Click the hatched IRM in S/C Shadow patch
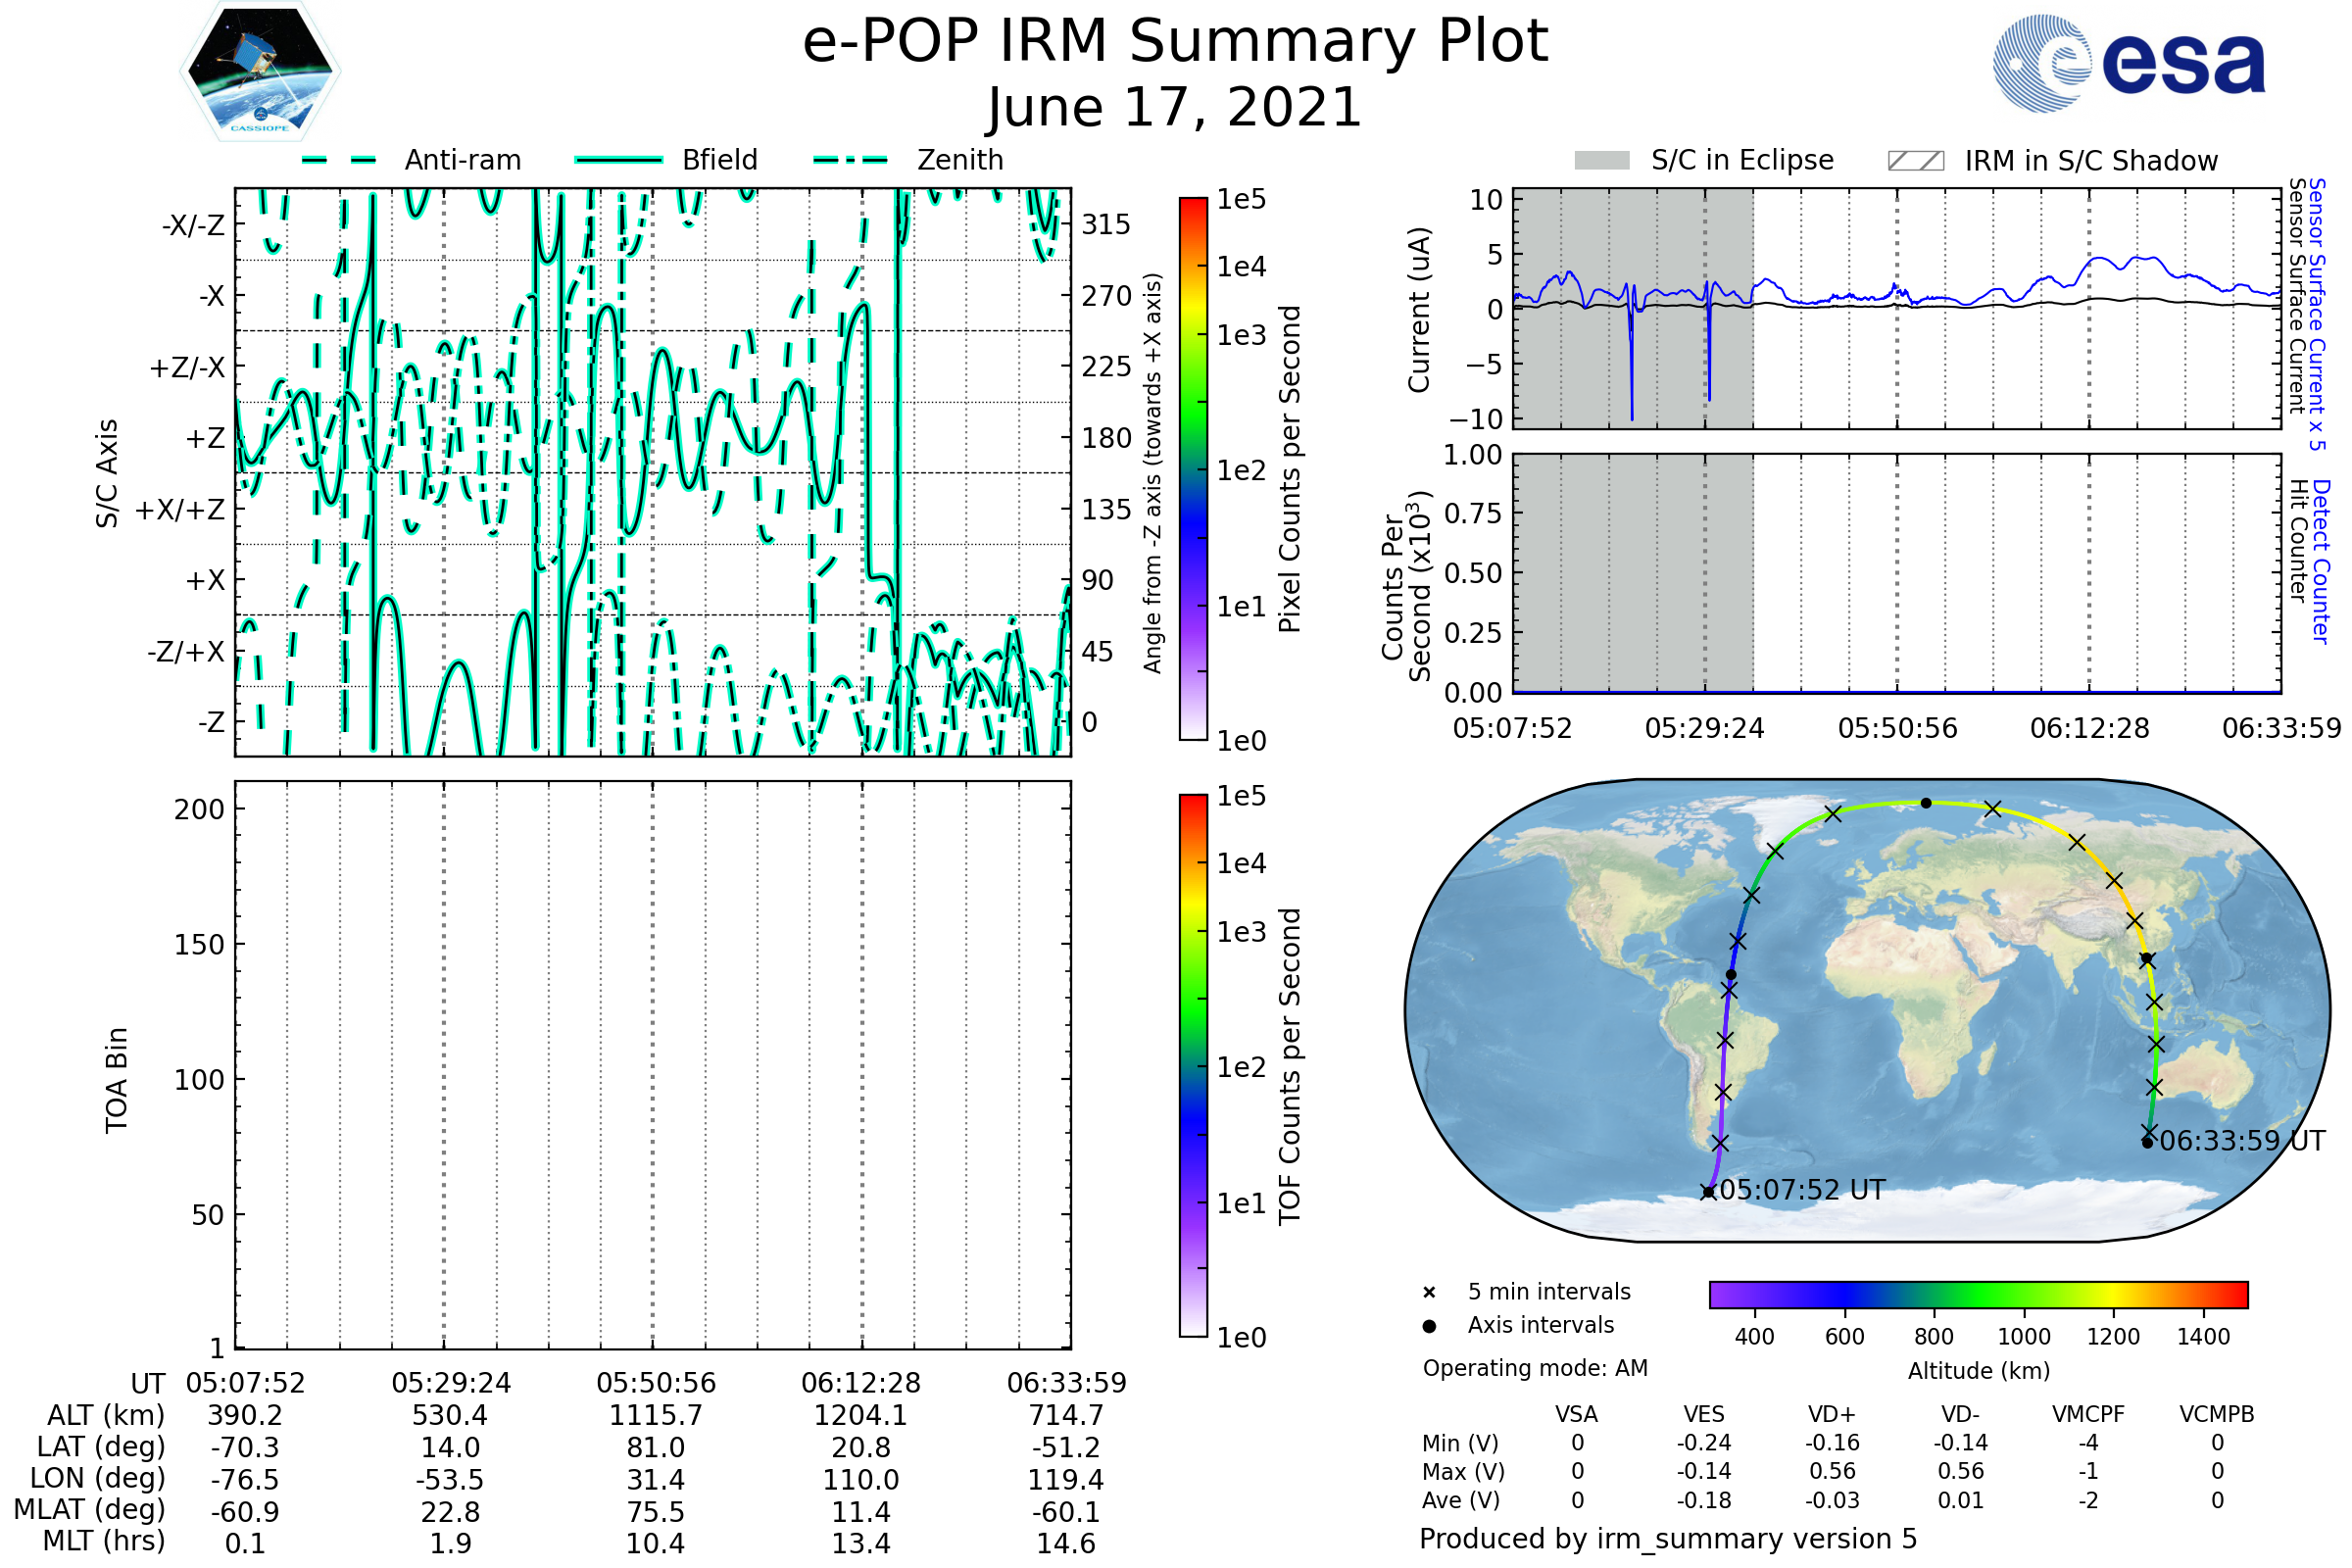The image size is (2352, 1568). coord(1915,161)
